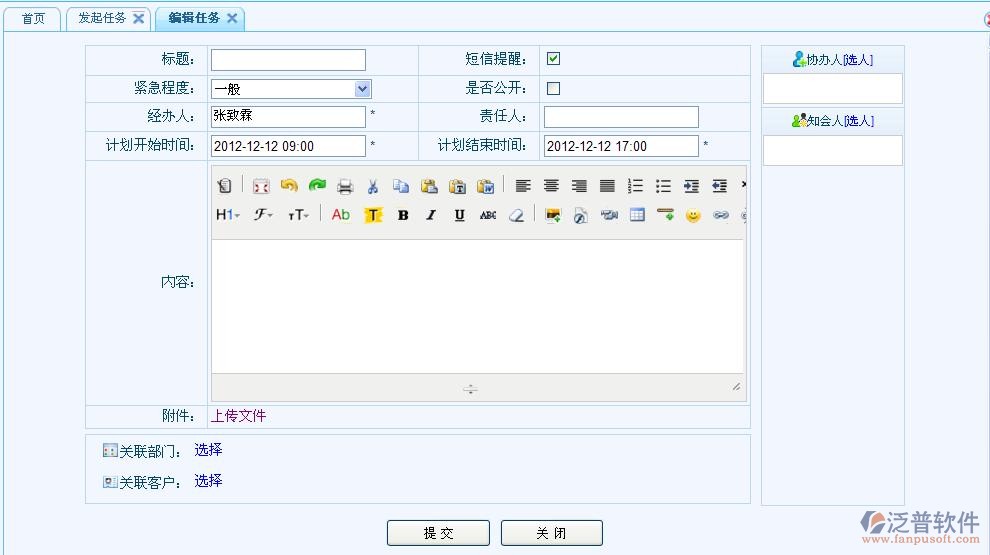Insert media video icon

click(609, 215)
